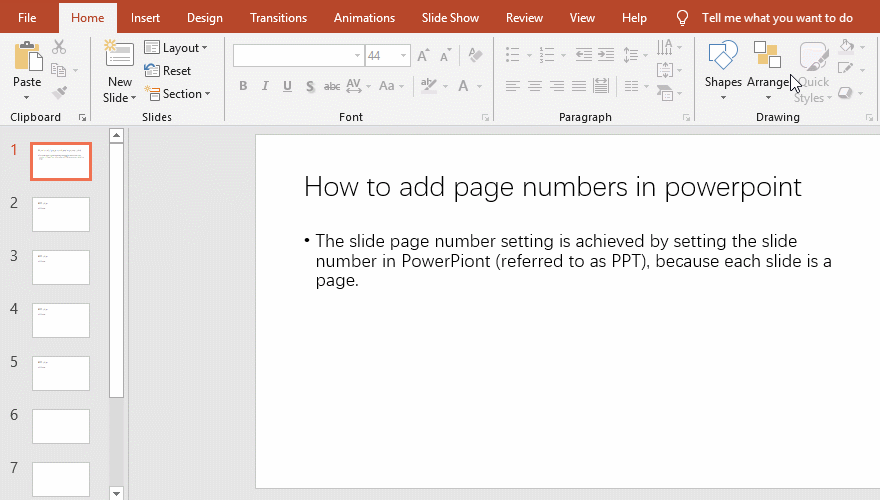Screen dimensions: 880x500
Task: Open the Section dropdown
Action: [177, 94]
